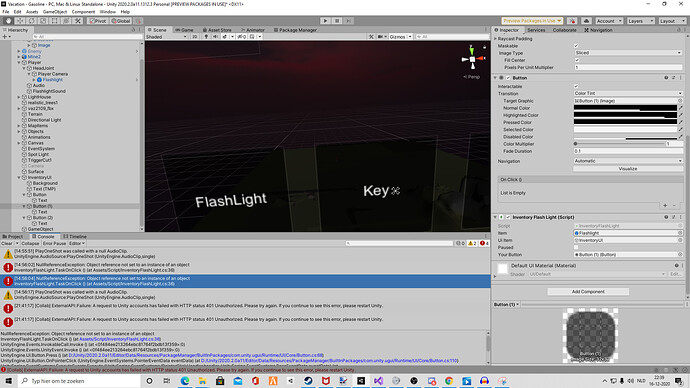Toggle the Interactable checkbox
Viewport: 690px width, 388px height.
pyautogui.click(x=576, y=86)
